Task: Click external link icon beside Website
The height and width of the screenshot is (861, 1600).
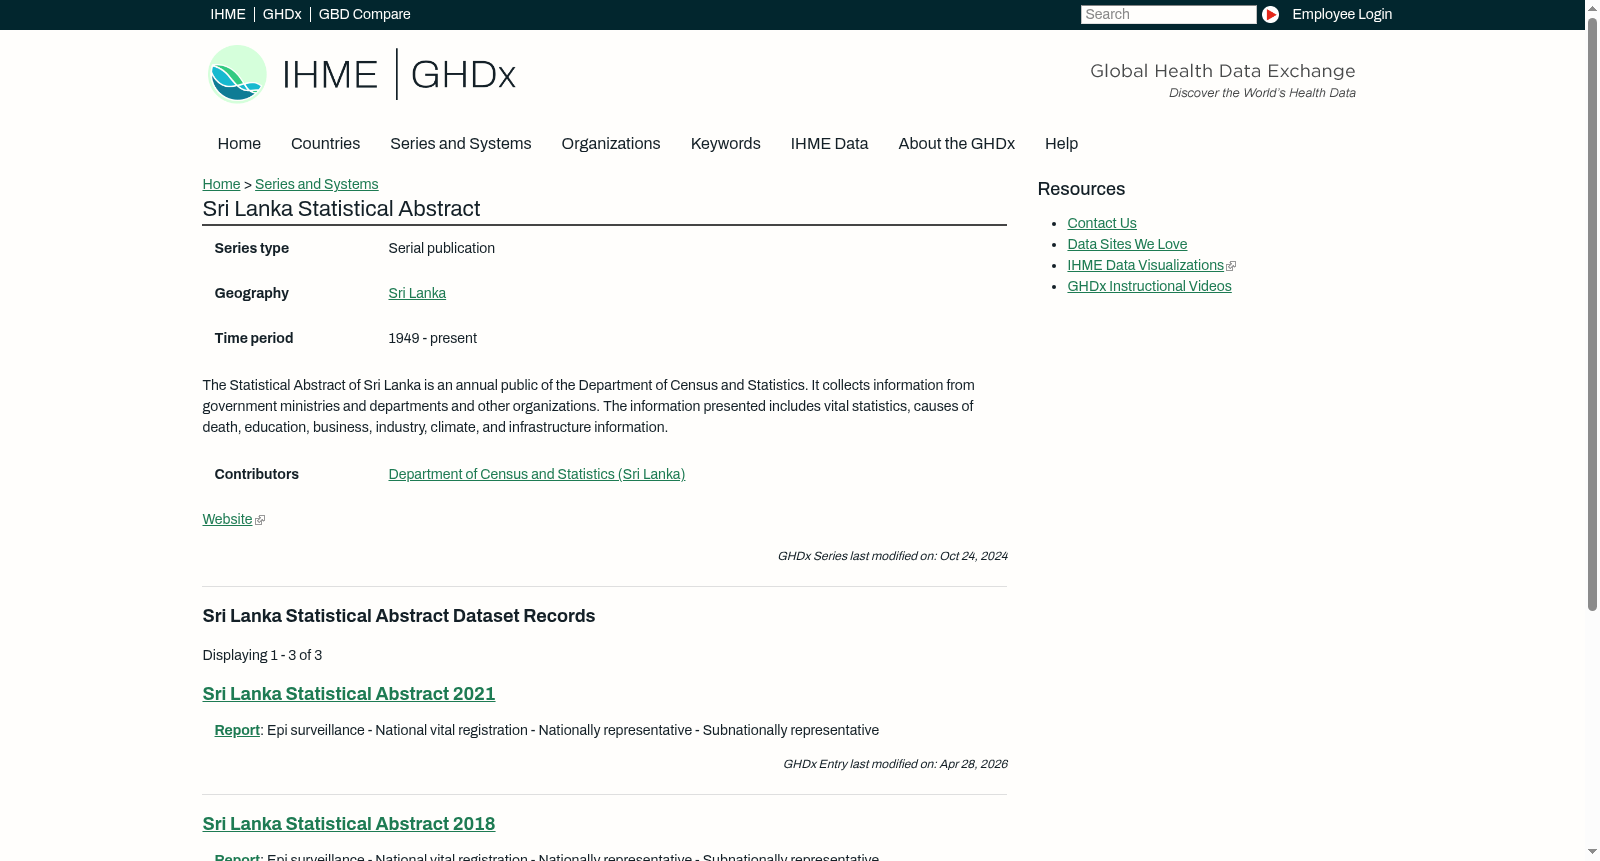Action: tap(260, 520)
